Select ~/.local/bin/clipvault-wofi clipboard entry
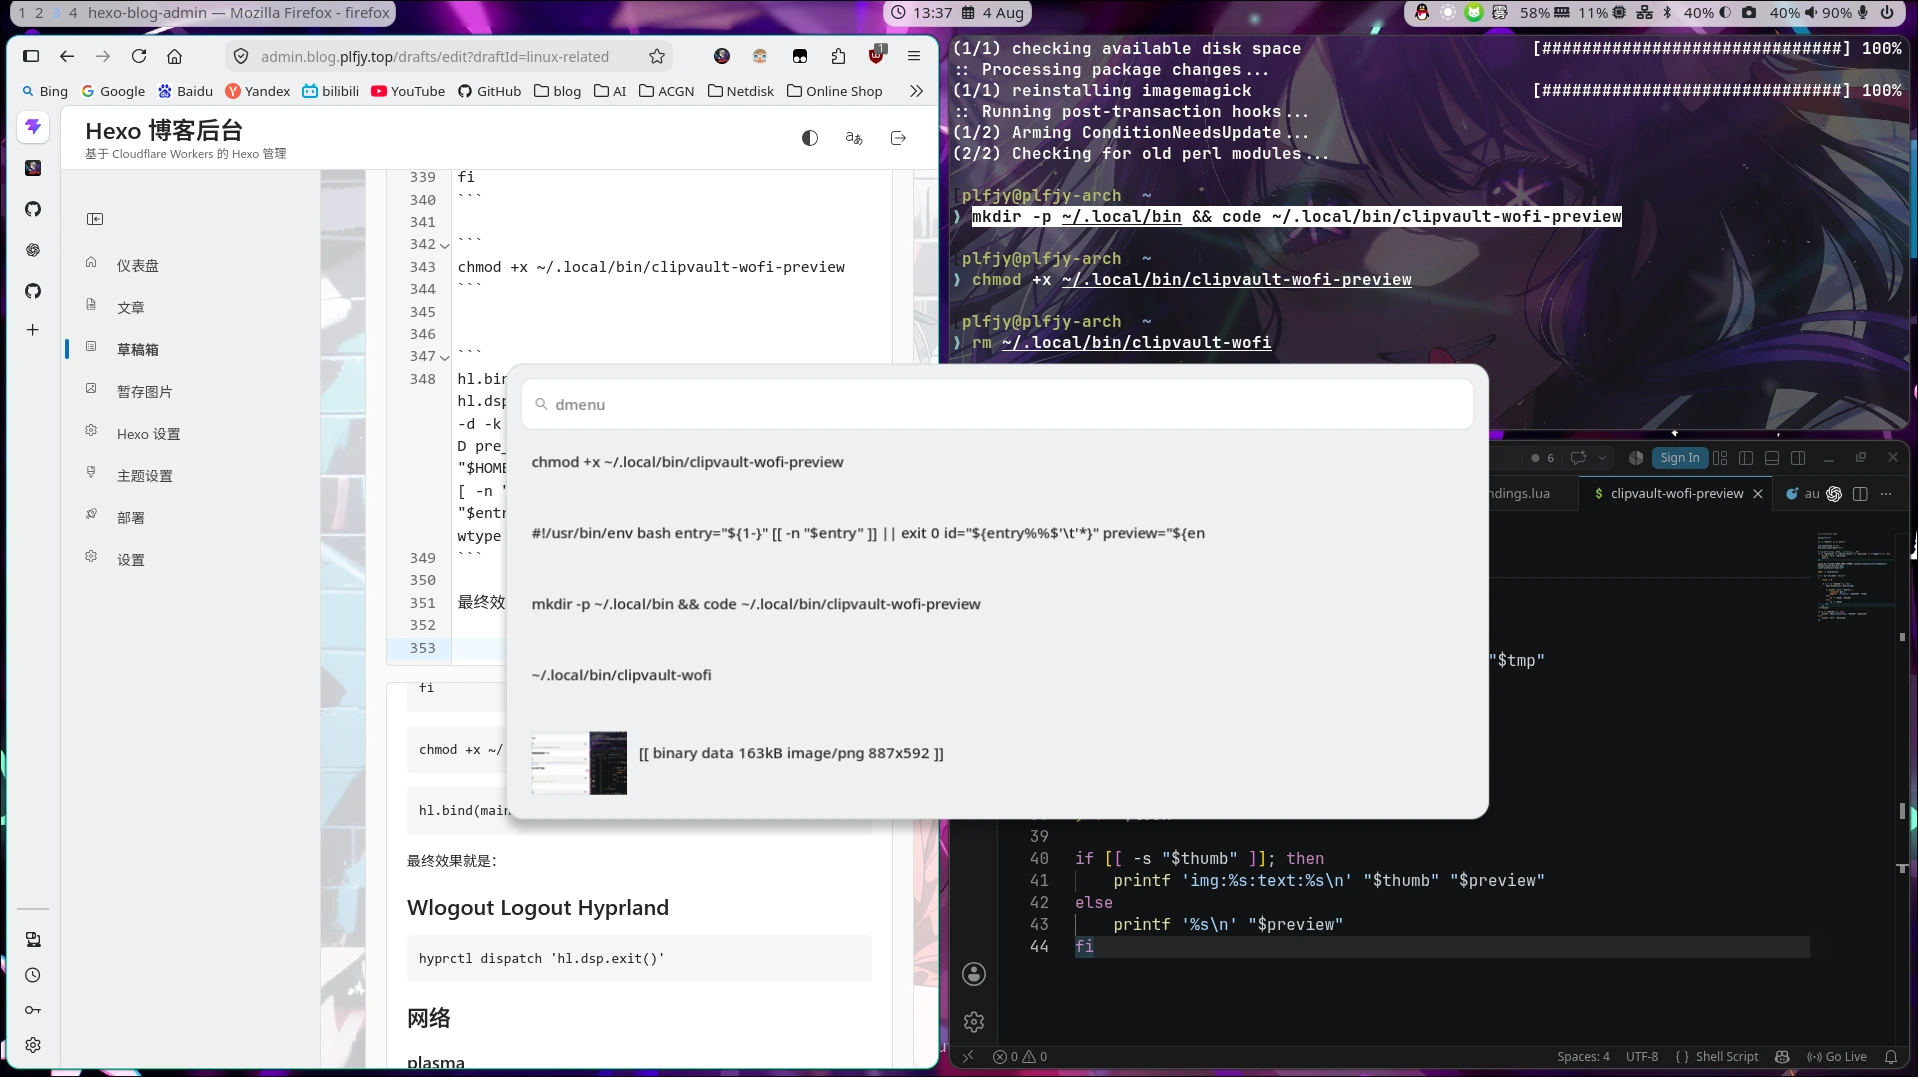This screenshot has height=1077, width=1918. tap(997, 675)
